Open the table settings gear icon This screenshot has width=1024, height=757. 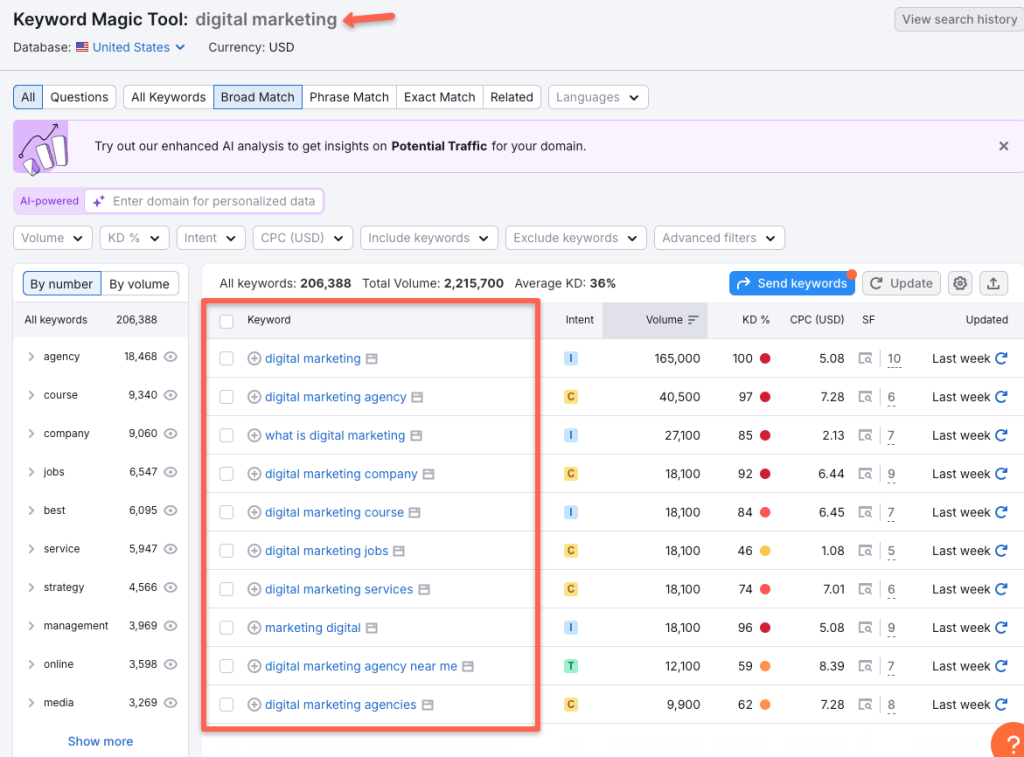point(959,283)
